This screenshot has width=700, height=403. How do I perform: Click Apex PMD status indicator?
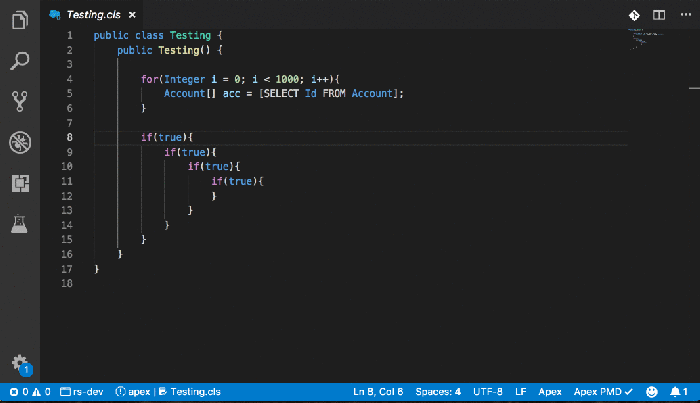[603, 392]
